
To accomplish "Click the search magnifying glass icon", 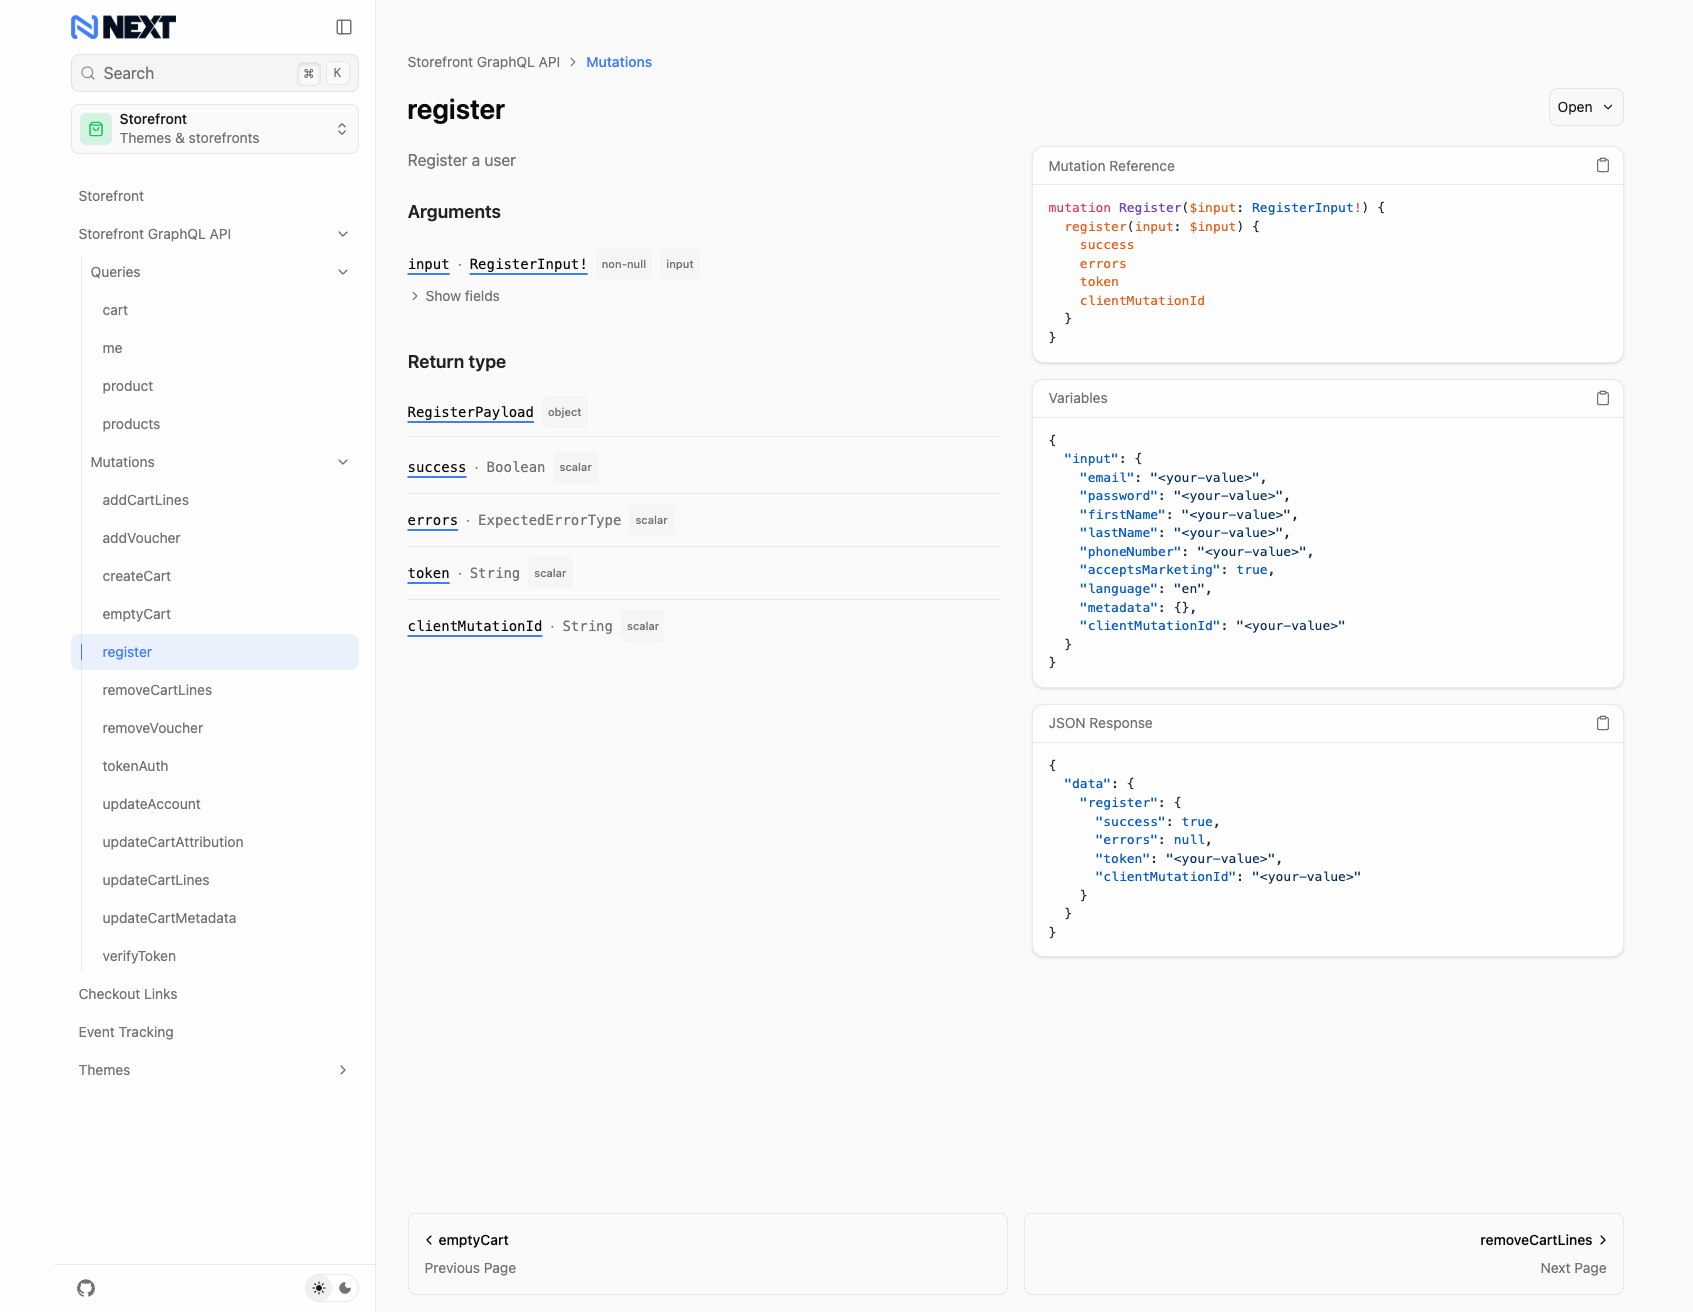I will click(x=88, y=73).
